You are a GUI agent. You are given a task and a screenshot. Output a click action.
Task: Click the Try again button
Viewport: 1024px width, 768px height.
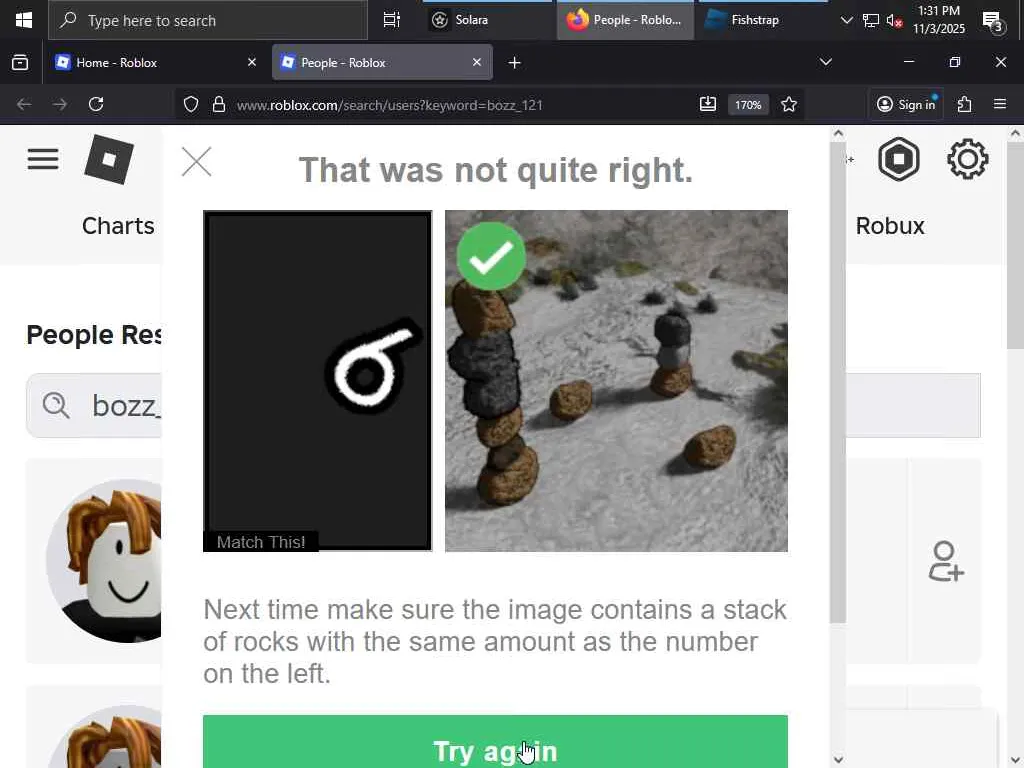pyautogui.click(x=495, y=742)
